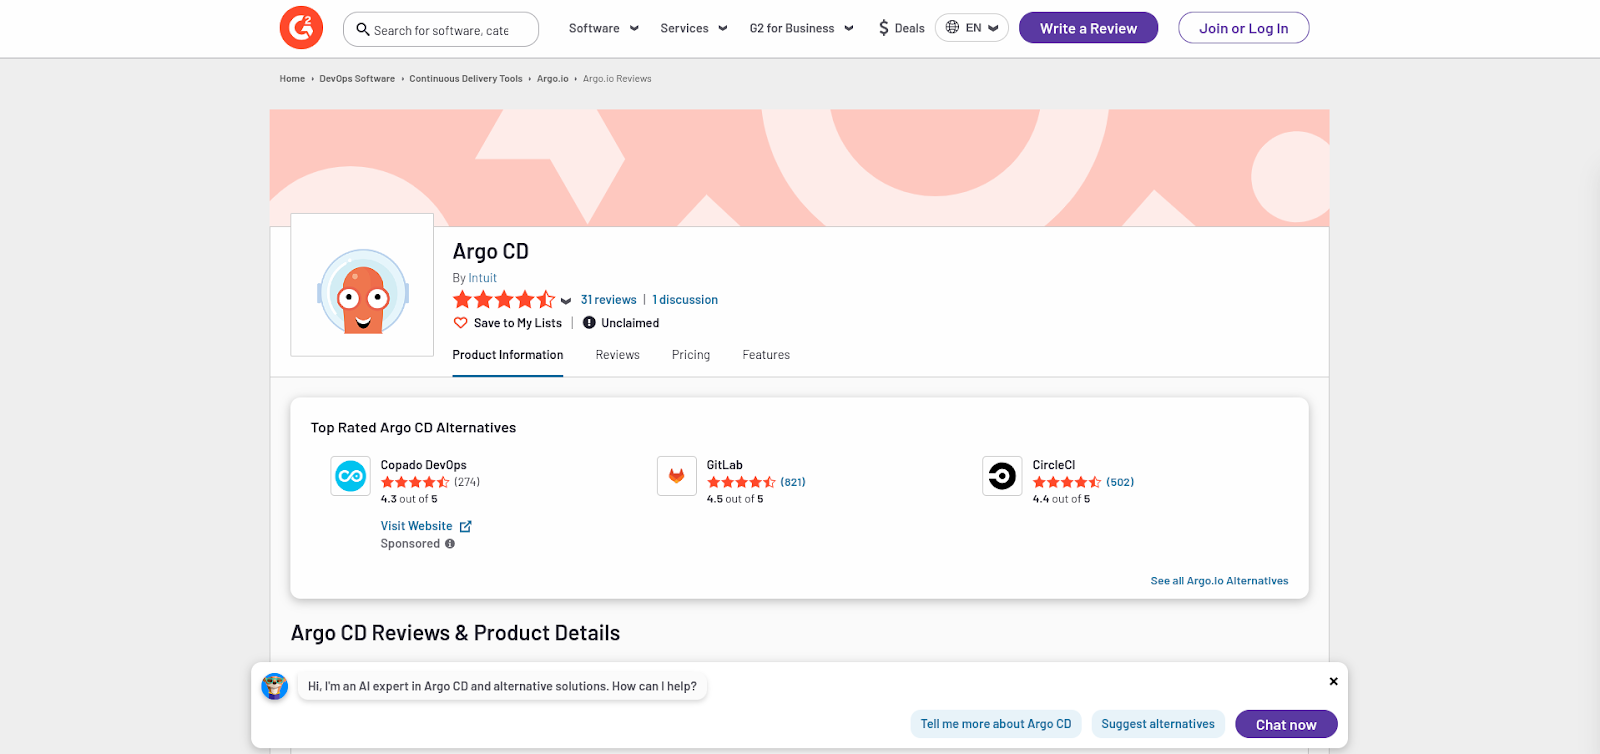Click Save to My Lists text
Screen dimensions: 1600x754
517,323
